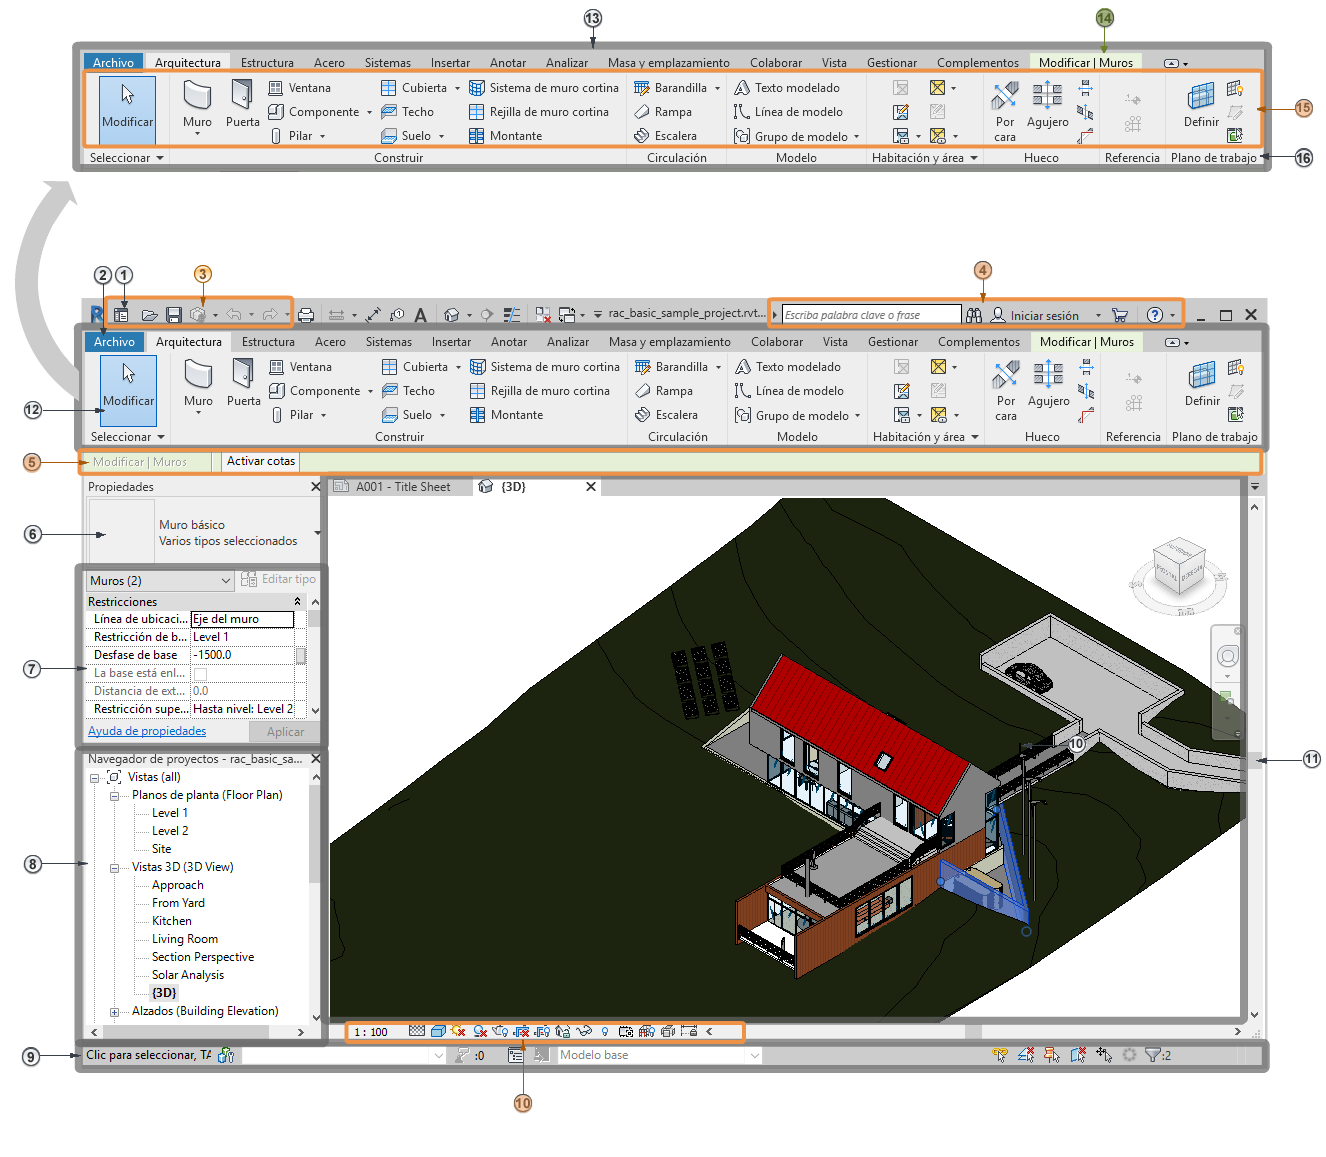Image resolution: width=1326 pixels, height=1157 pixels.
Task: Toggle Crop View in the view control bar
Action: (522, 1031)
